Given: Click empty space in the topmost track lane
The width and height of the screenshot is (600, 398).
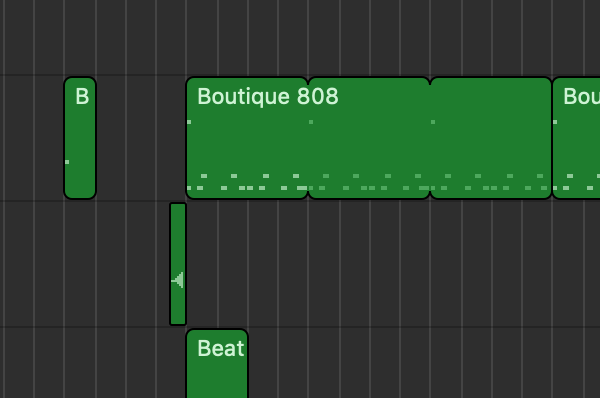Looking at the screenshot, I should 300,37.
